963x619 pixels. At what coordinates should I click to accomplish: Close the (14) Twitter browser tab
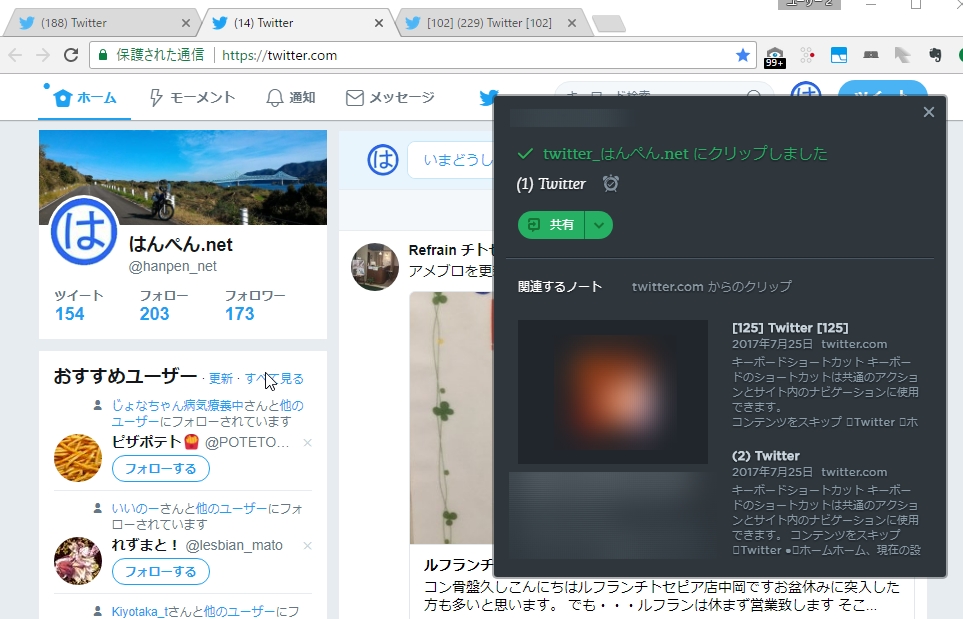coord(379,23)
